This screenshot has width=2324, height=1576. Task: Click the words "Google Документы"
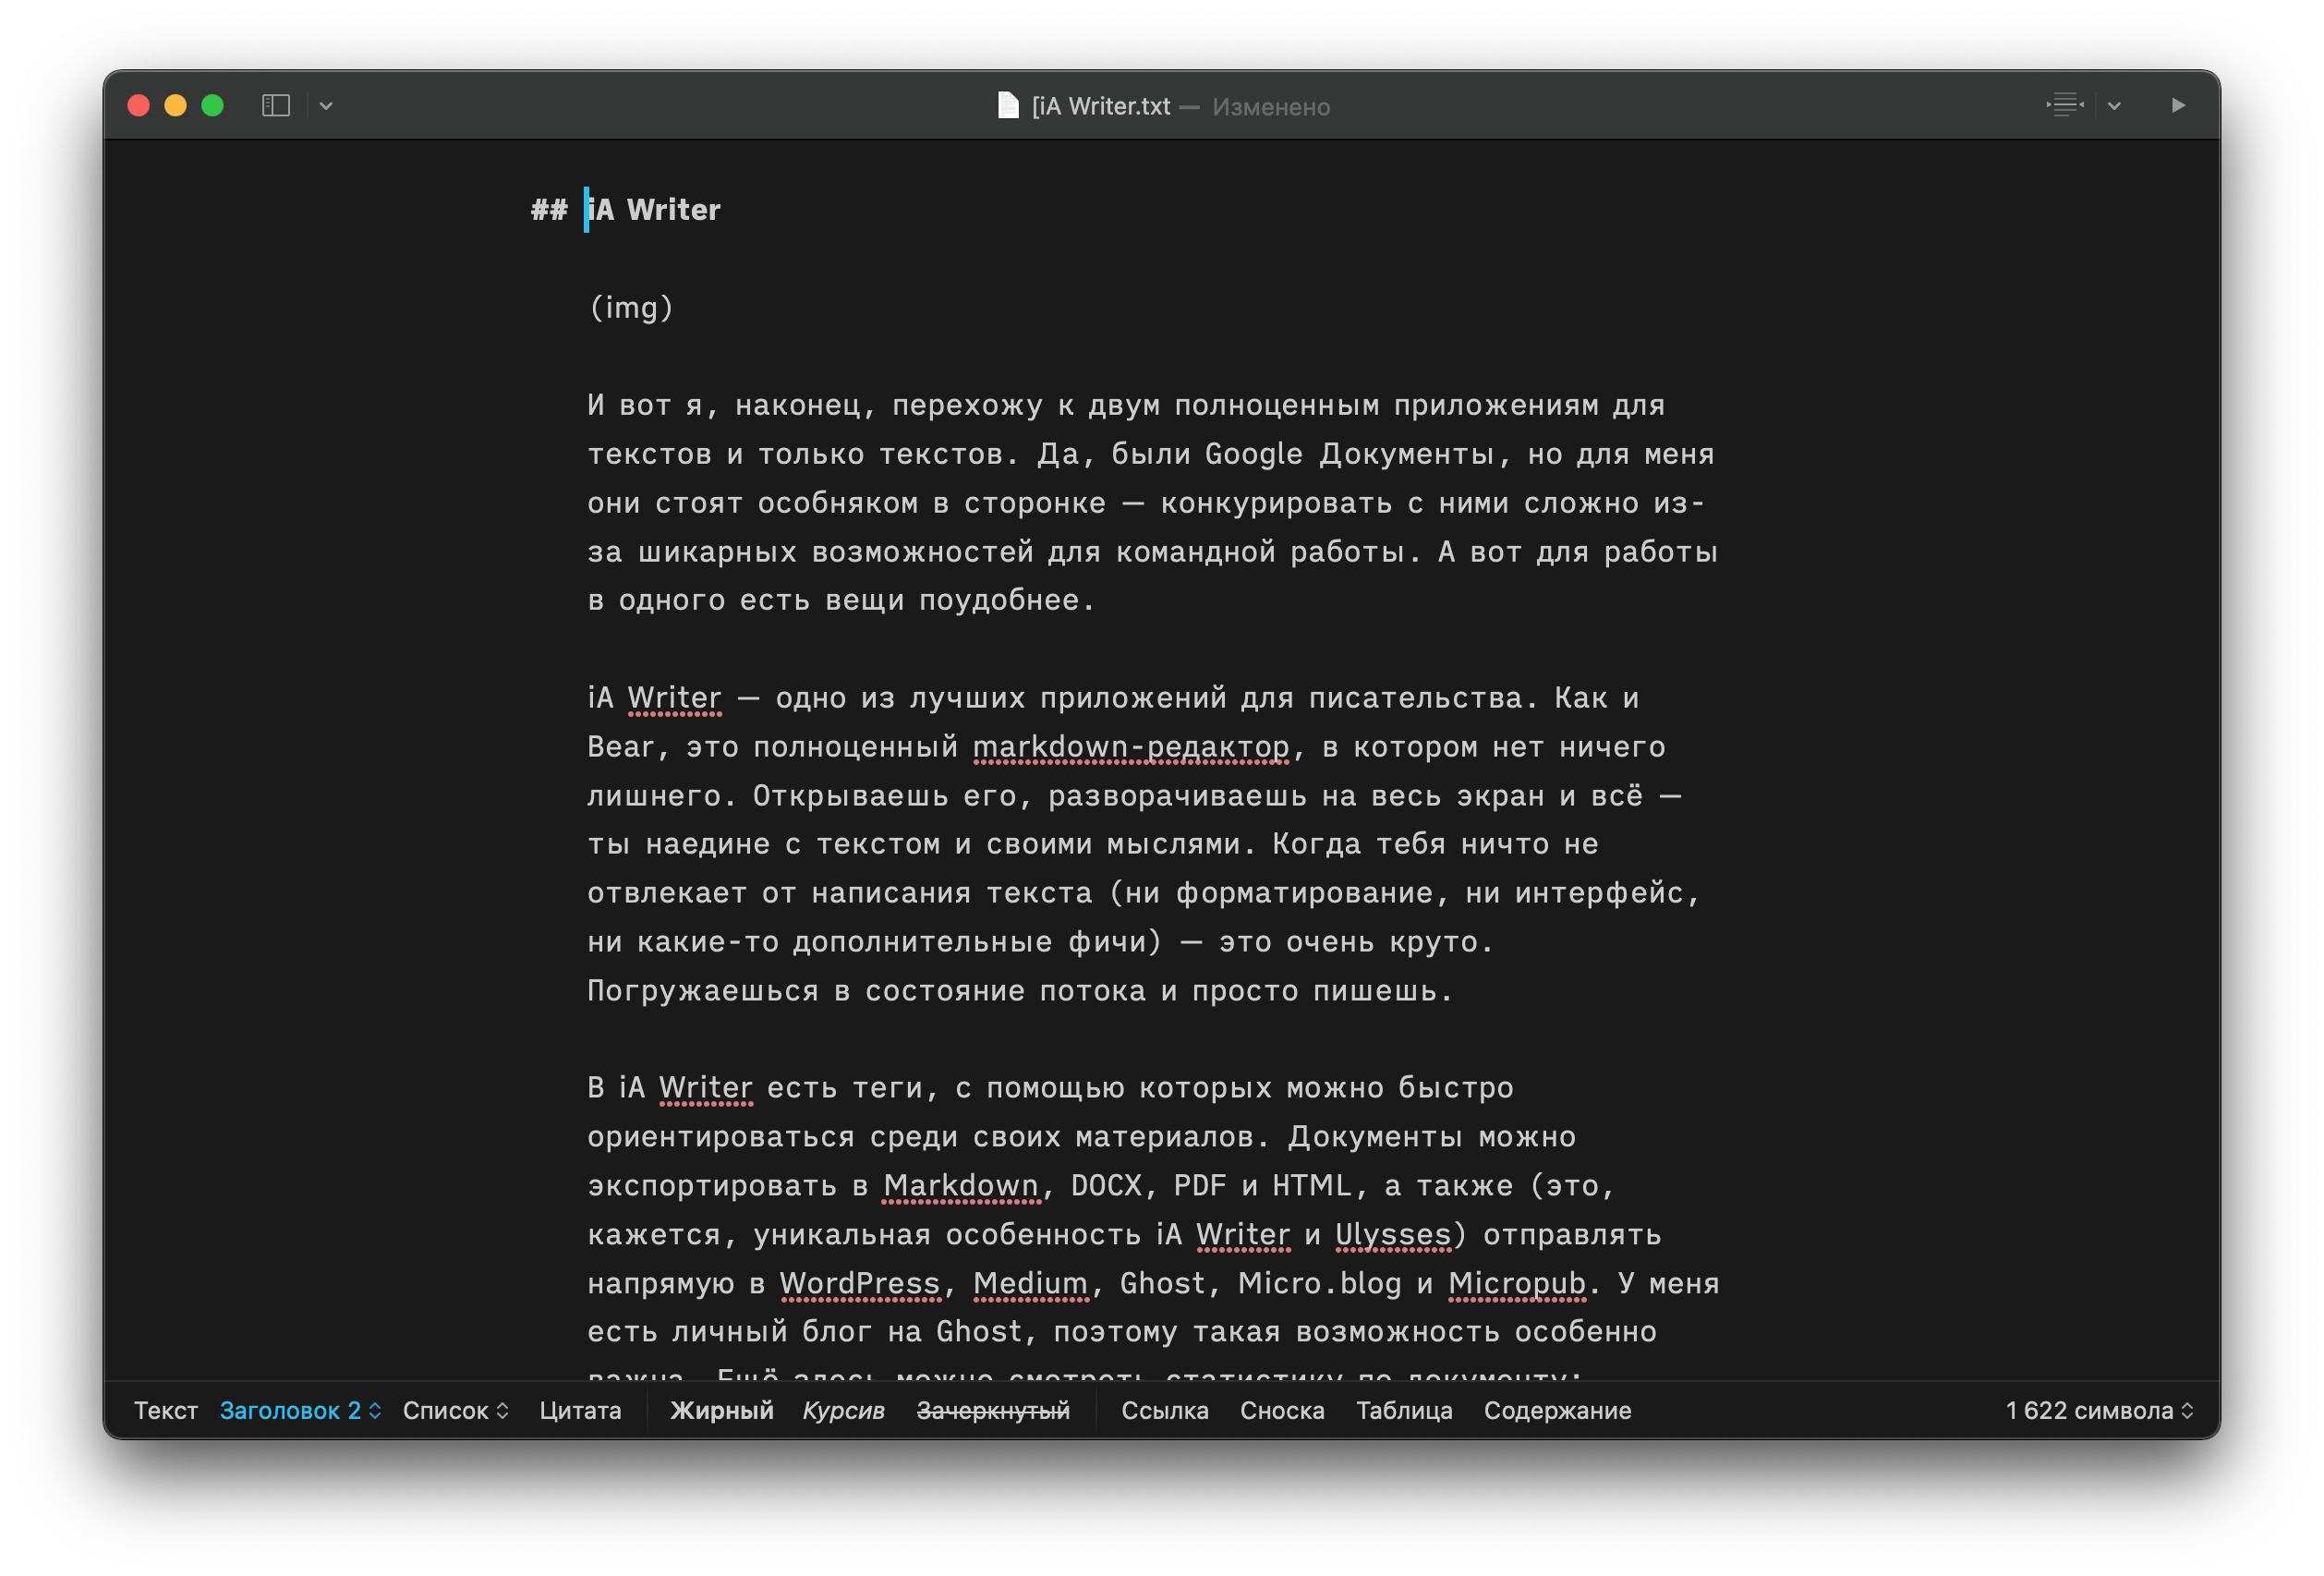click(1350, 454)
